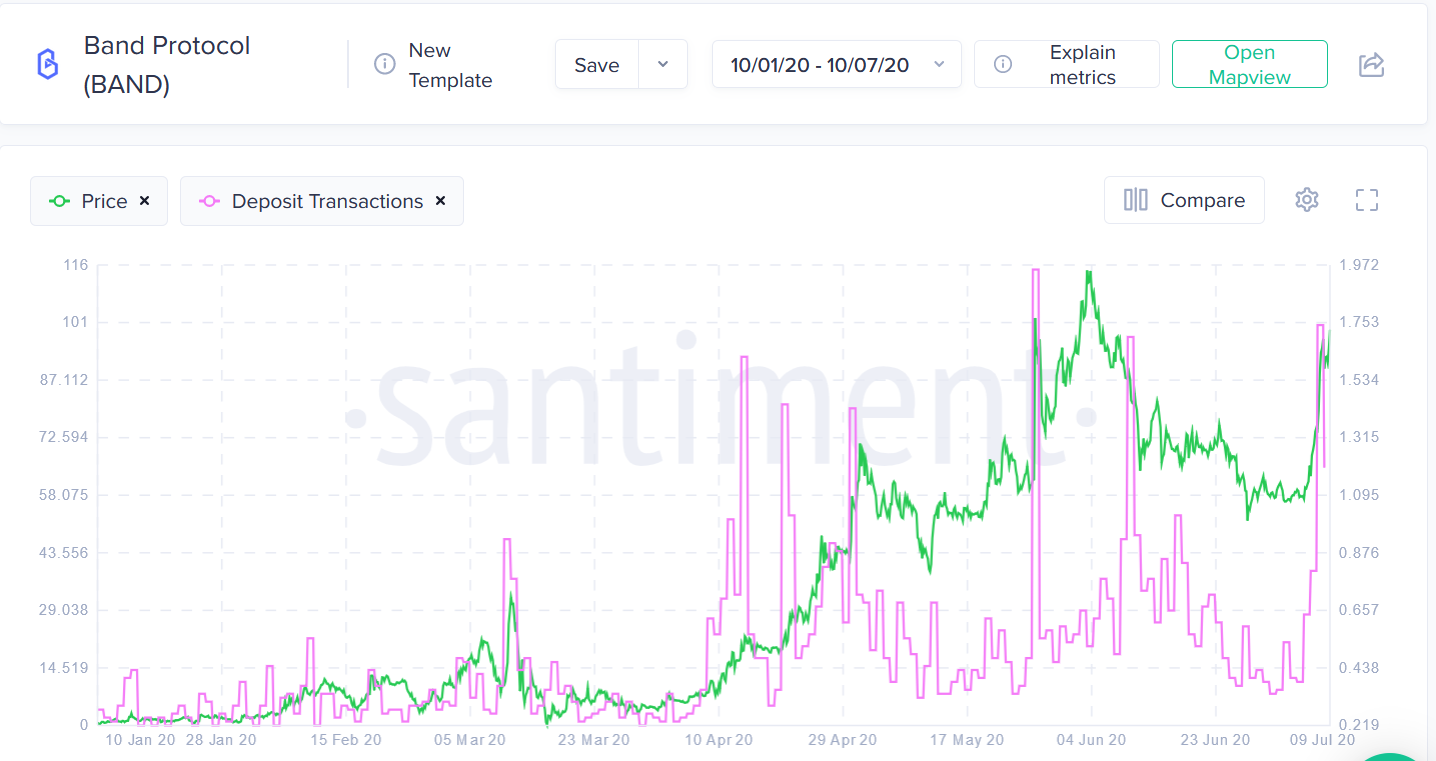Click the Band Protocol (BAND) title
This screenshot has height=761, width=1436.
pyautogui.click(x=167, y=65)
